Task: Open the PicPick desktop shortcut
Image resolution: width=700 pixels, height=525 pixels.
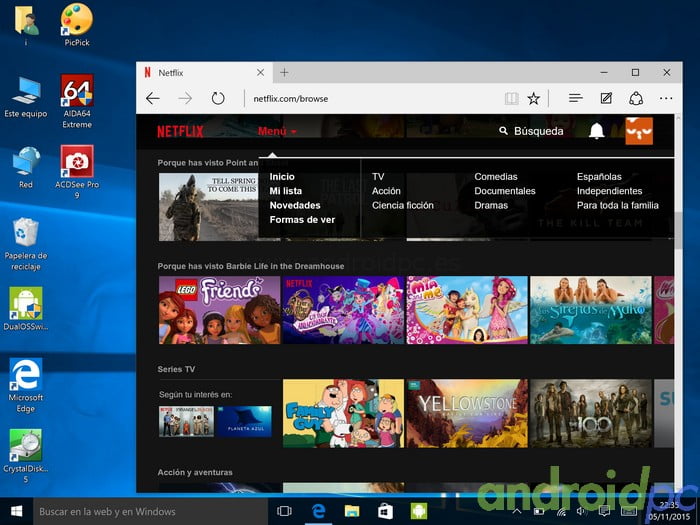Action: (77, 25)
